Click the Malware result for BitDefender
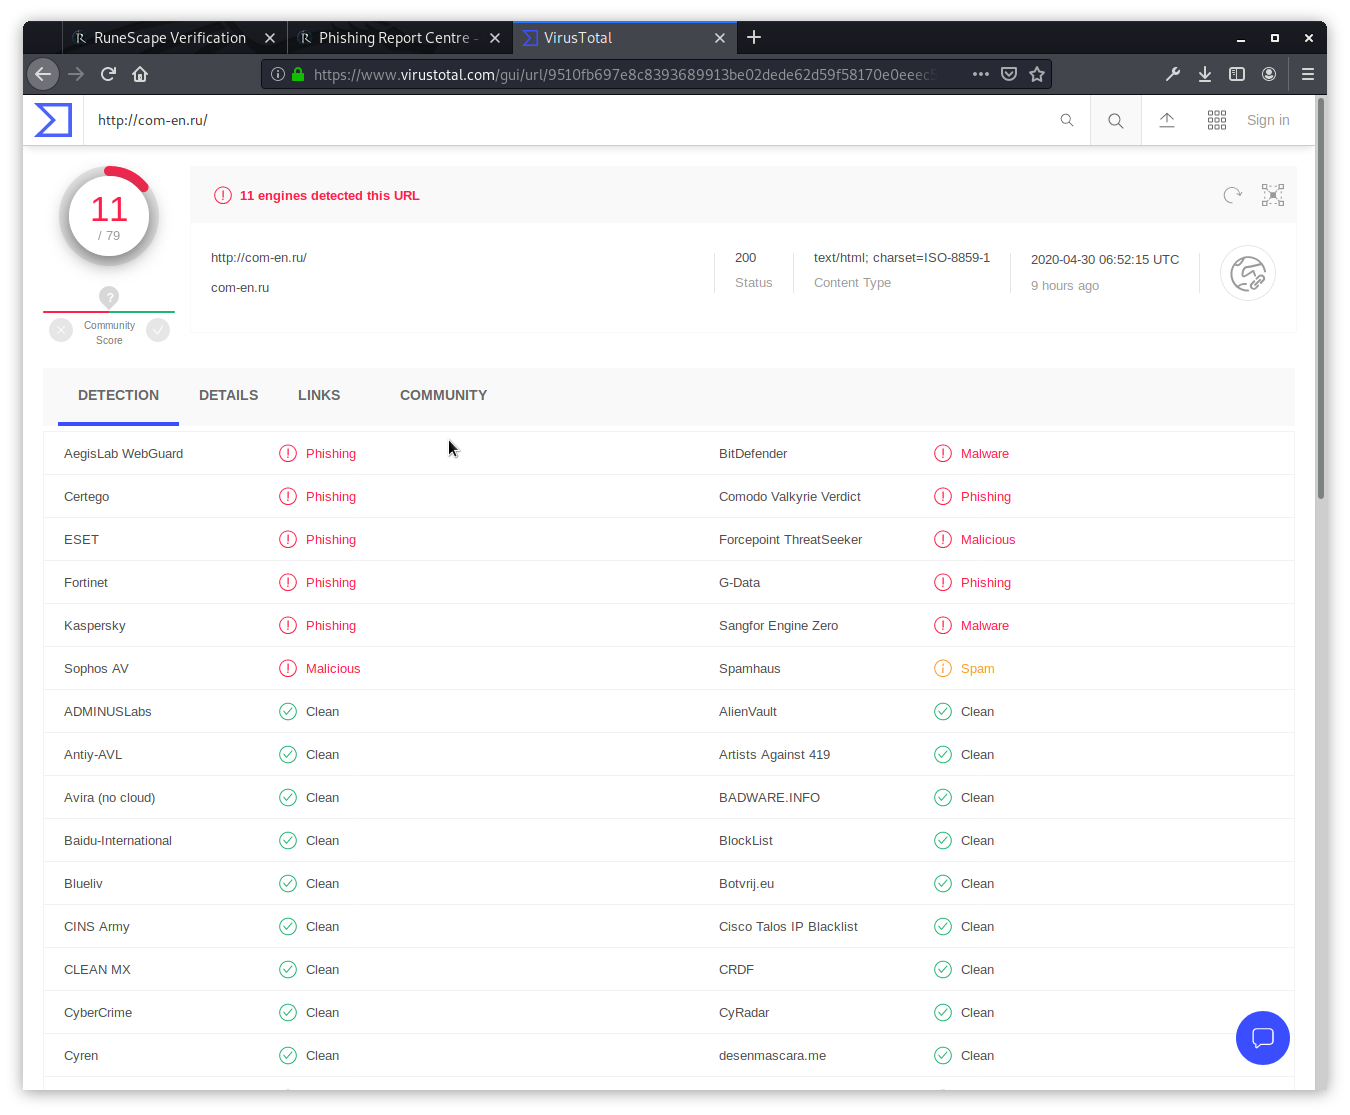Screen dimensions: 1350x1115 coord(985,454)
